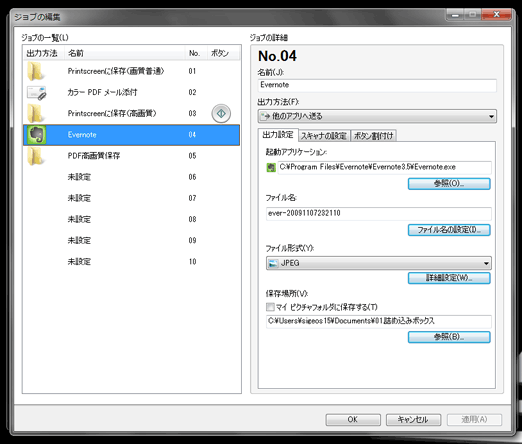Click 参照(B) to browse for the save location
This screenshot has width=522, height=444.
[449, 337]
